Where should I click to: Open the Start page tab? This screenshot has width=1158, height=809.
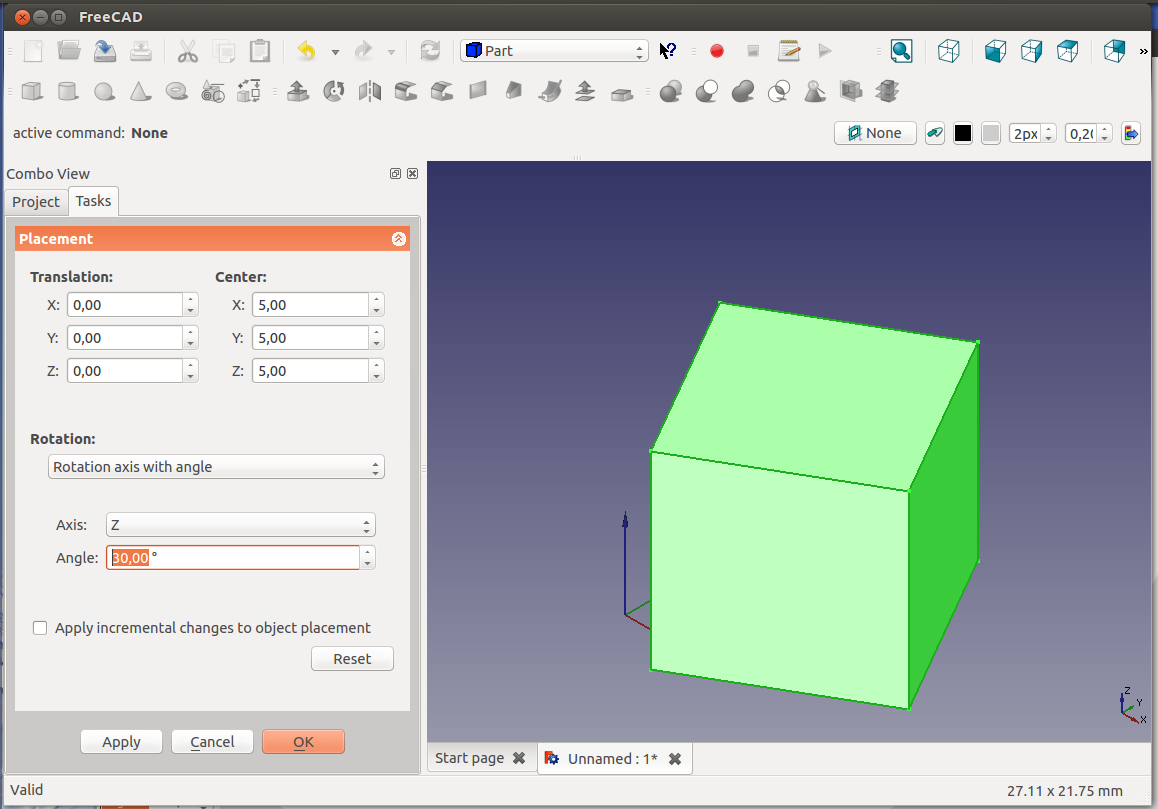(470, 758)
